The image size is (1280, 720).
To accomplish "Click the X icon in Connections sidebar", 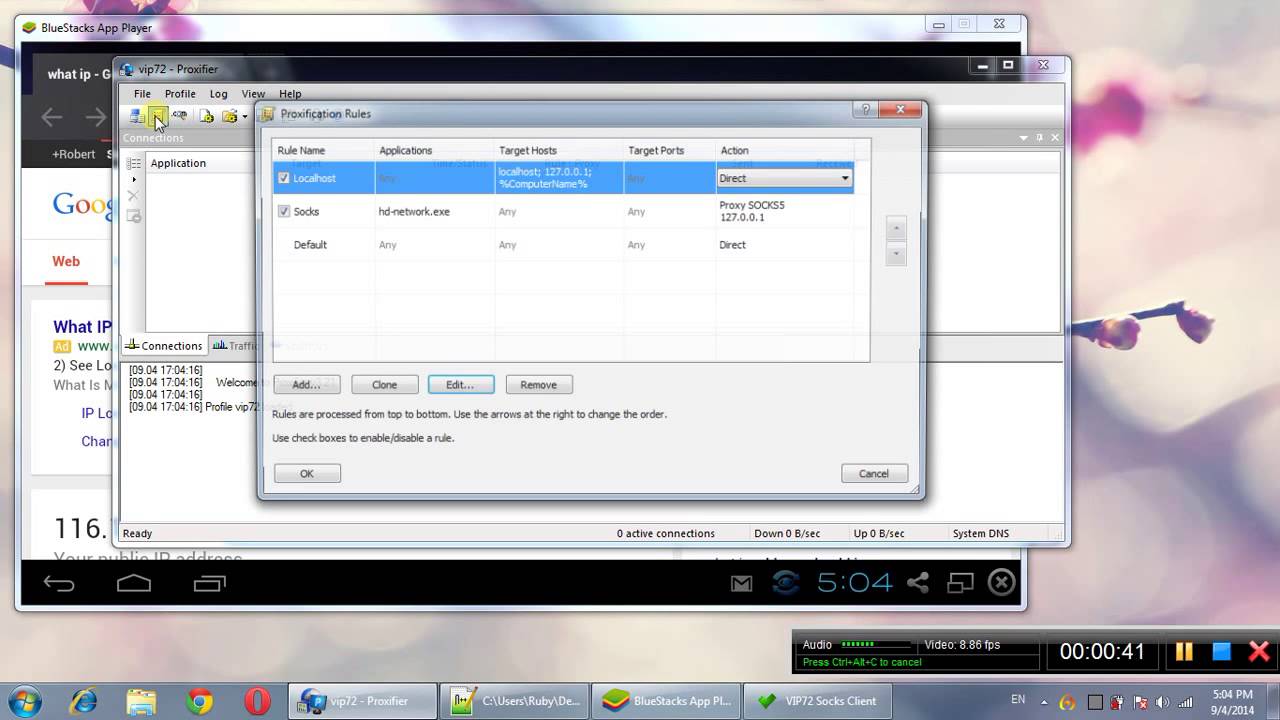I will click(134, 197).
